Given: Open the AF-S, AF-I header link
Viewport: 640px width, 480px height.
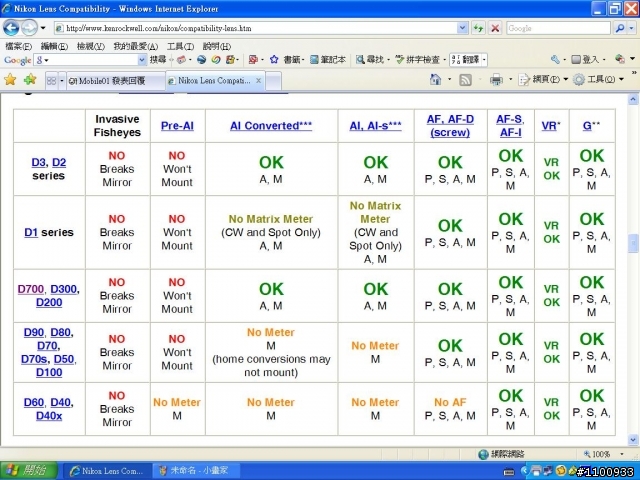Looking at the screenshot, I should [x=511, y=126].
